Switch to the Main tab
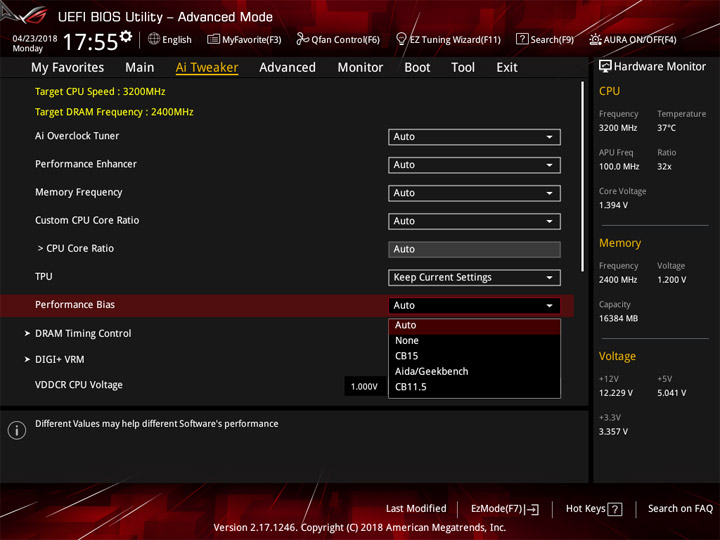 pyautogui.click(x=140, y=68)
